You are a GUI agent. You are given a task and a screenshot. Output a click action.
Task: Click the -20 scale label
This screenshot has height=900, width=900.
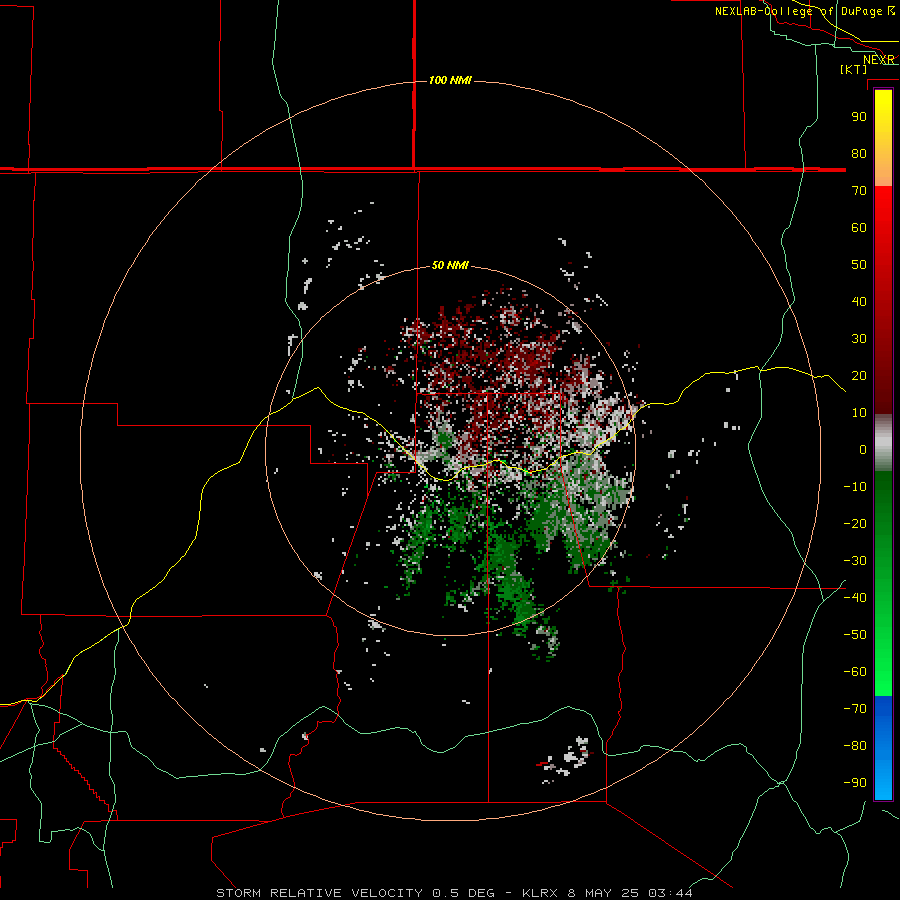coord(855,523)
